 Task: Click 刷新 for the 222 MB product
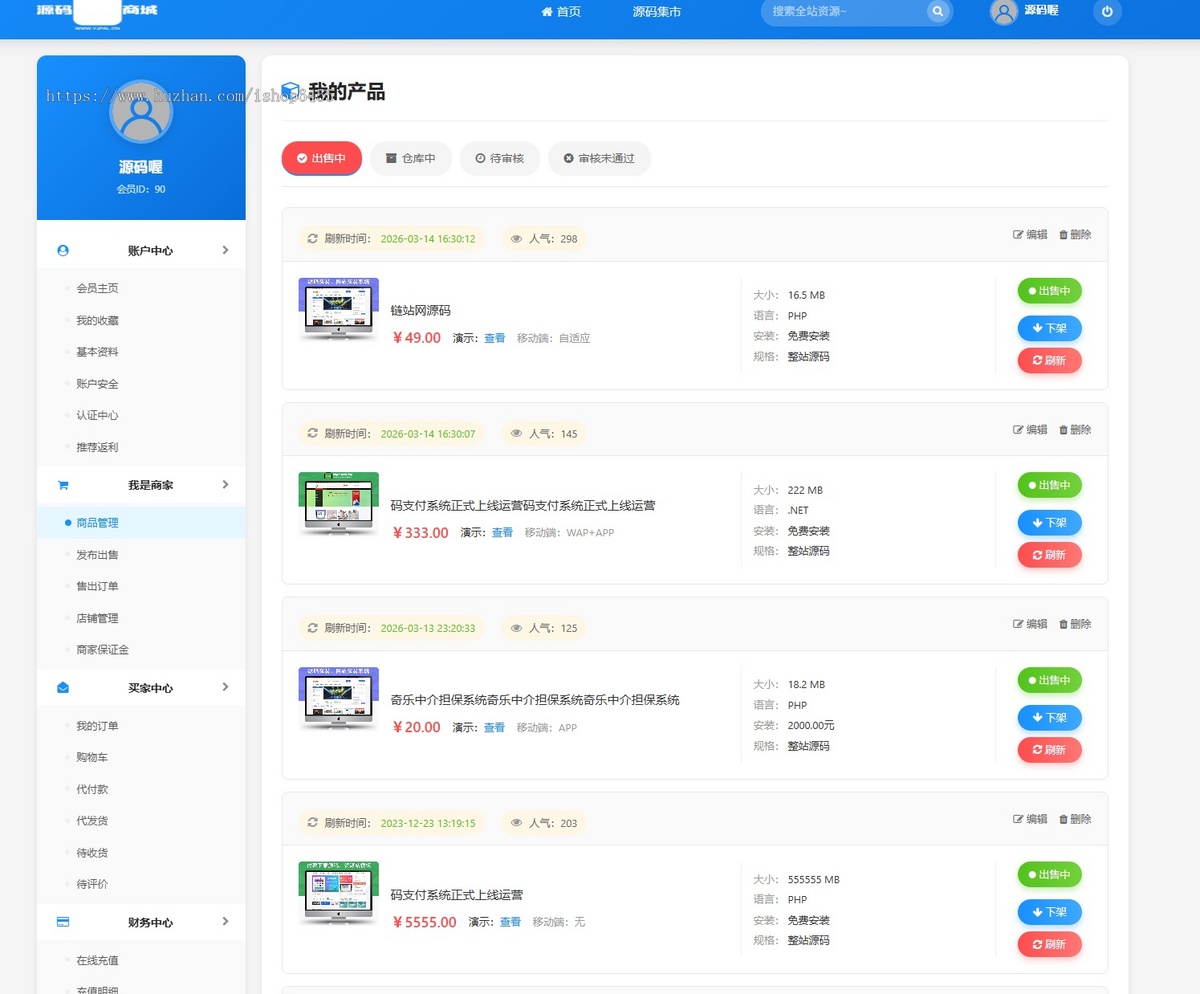click(1050, 554)
